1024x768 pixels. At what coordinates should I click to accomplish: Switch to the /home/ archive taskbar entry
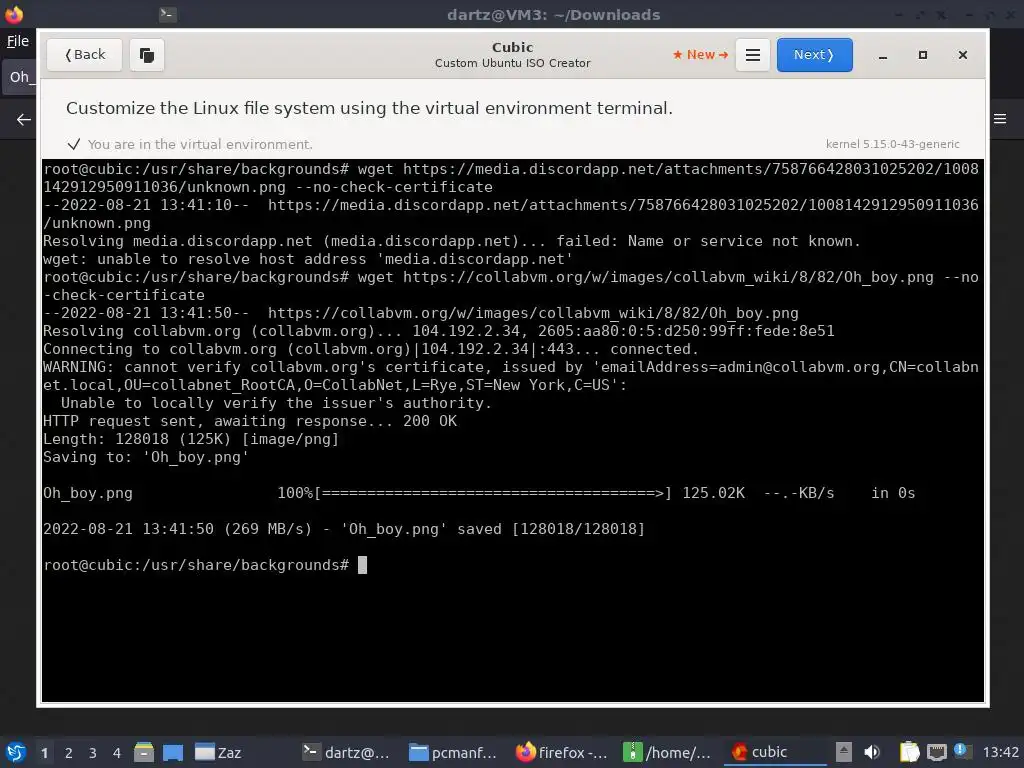tap(667, 752)
